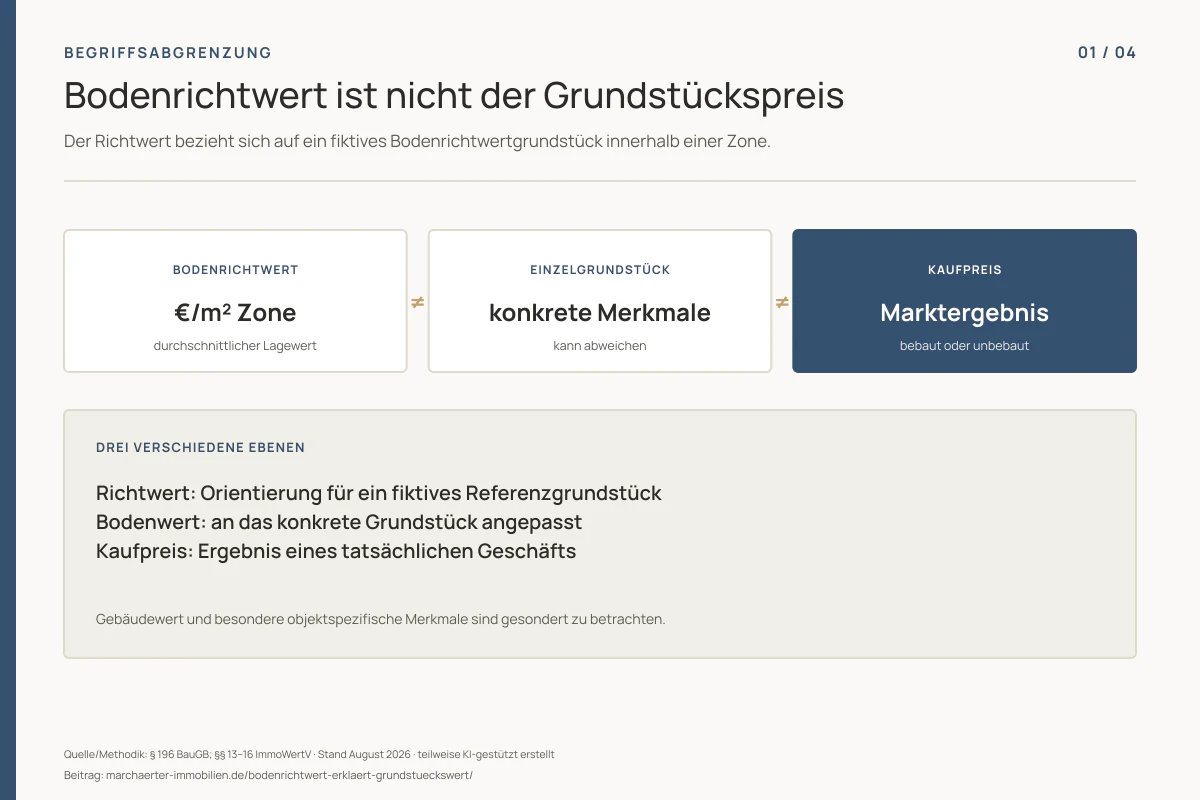Click the BODENRICHTWERT card label

click(x=236, y=270)
